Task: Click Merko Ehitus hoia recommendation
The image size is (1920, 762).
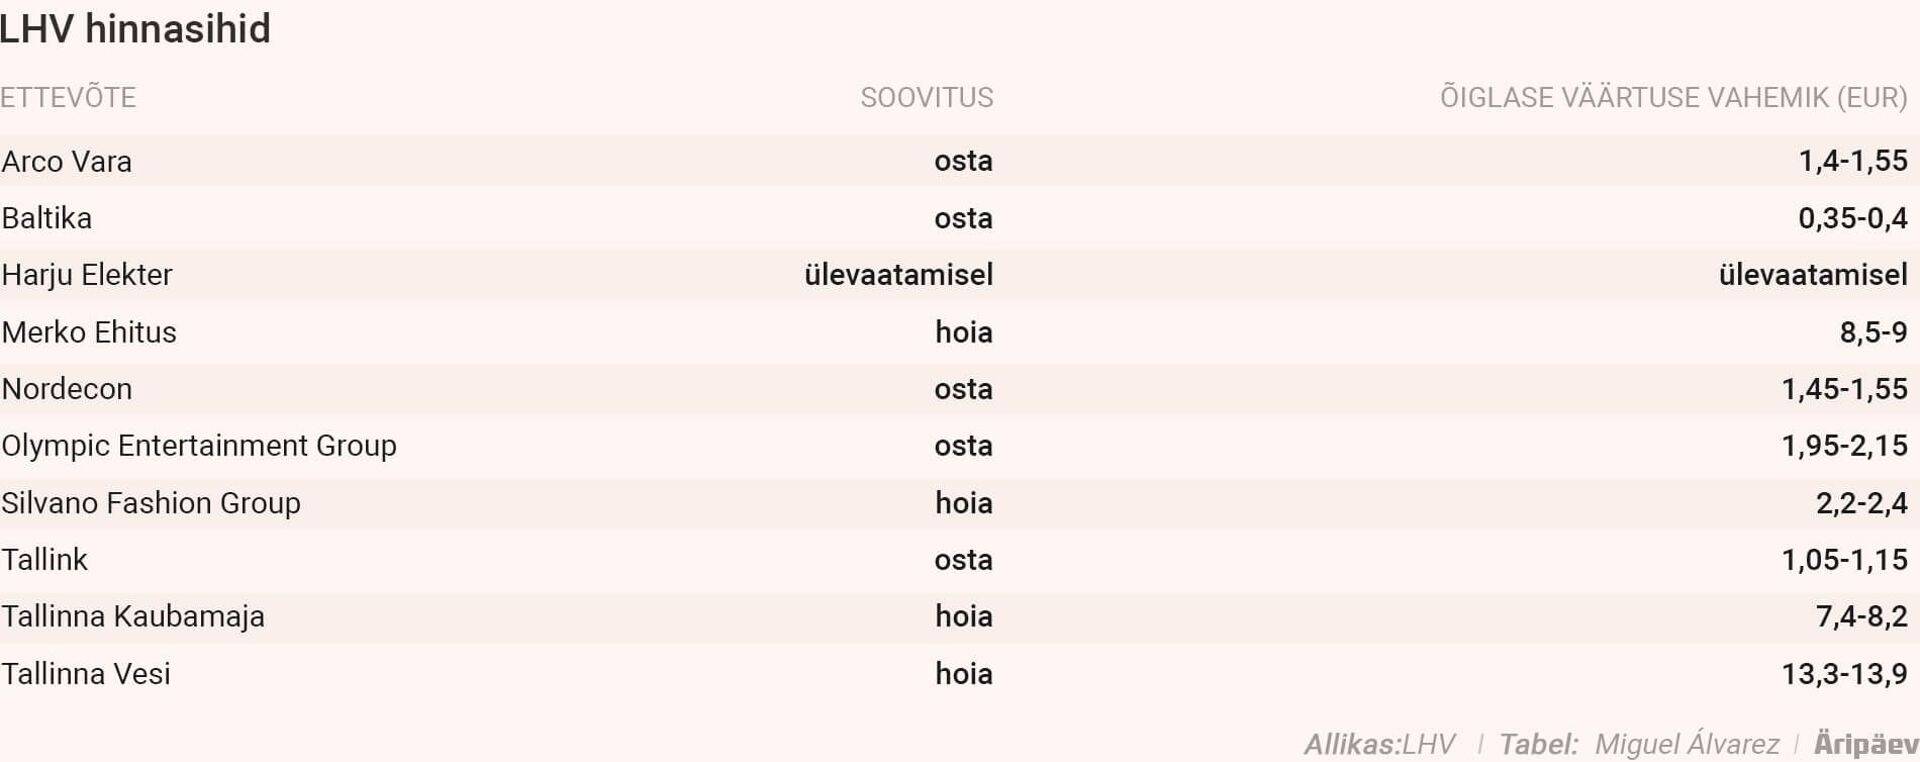Action: (964, 332)
